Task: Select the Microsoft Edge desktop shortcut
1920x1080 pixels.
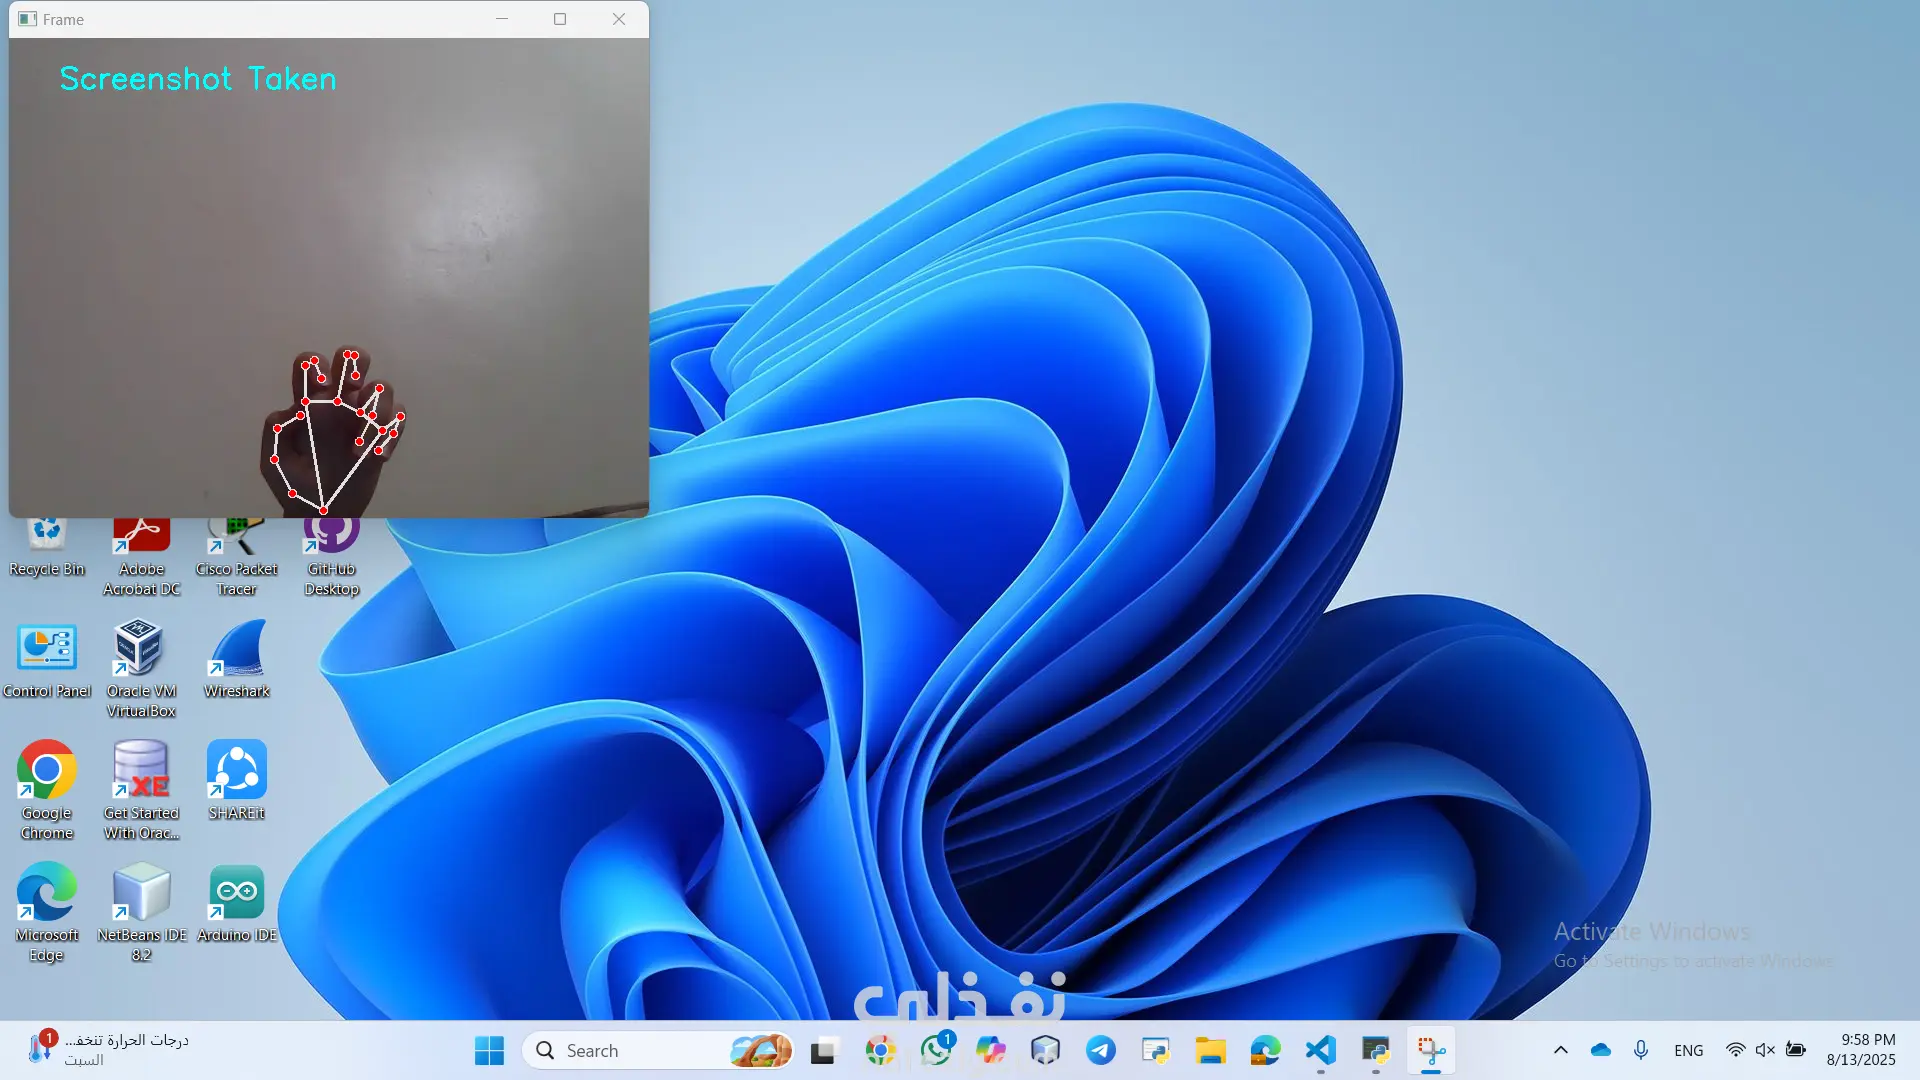Action: pyautogui.click(x=46, y=912)
